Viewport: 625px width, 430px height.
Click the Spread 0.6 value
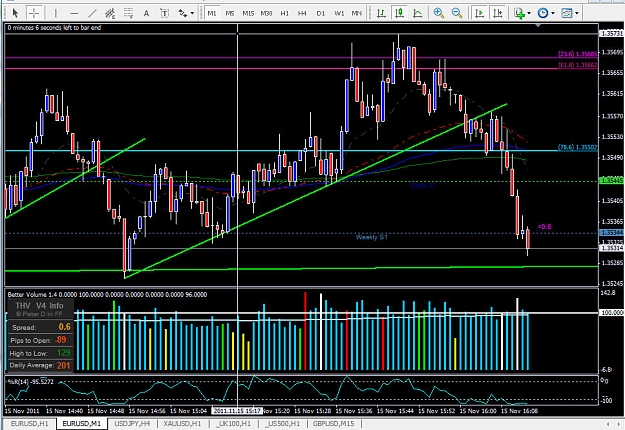point(65,327)
